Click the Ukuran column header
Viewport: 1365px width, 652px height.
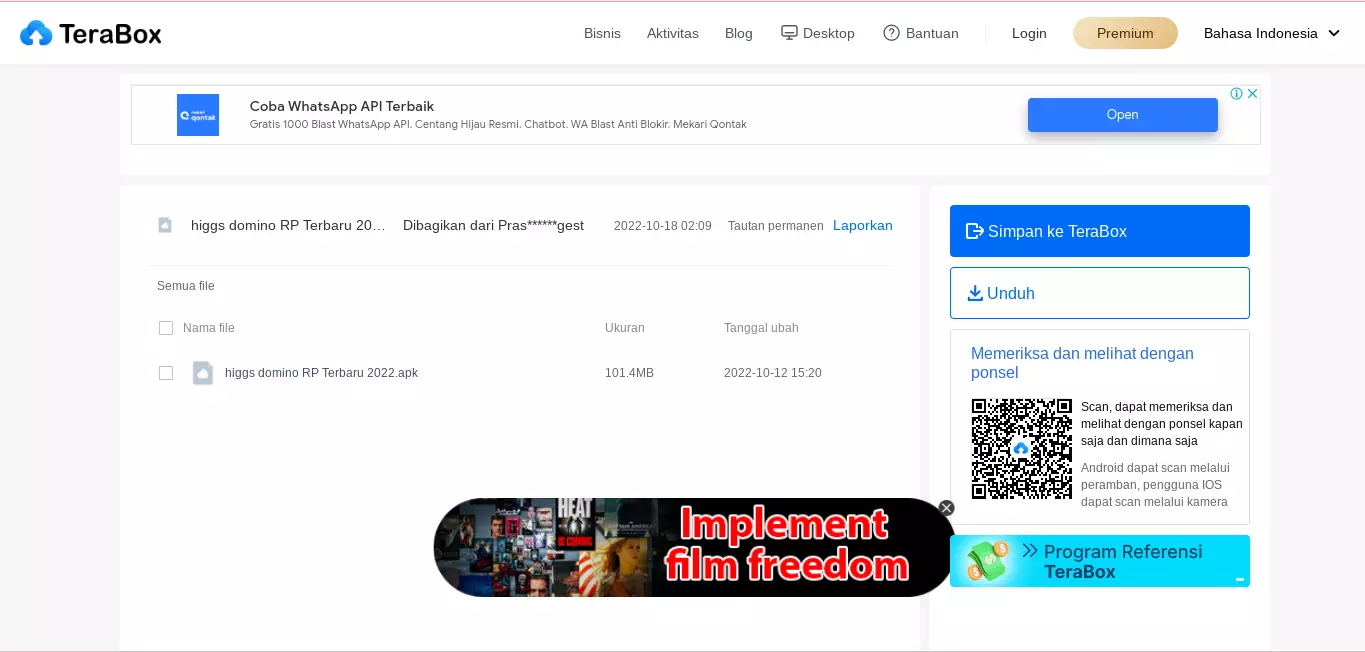[x=625, y=328]
